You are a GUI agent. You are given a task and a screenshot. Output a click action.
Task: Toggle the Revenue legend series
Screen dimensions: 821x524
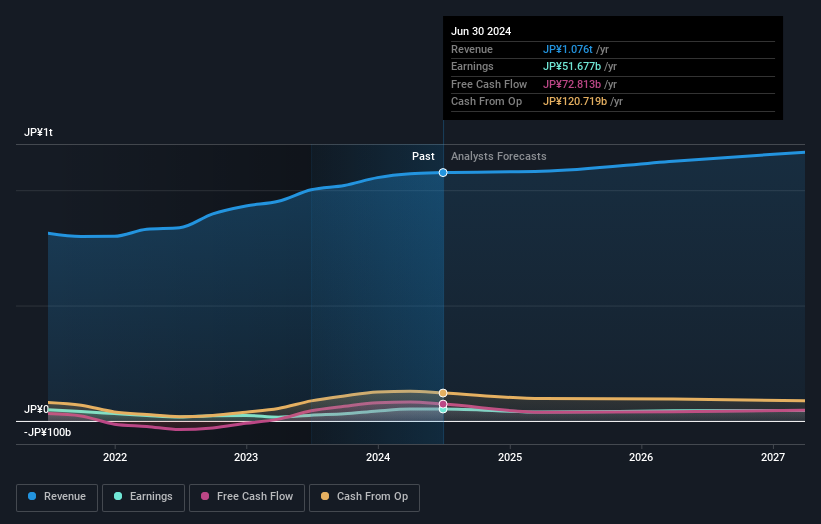point(57,497)
